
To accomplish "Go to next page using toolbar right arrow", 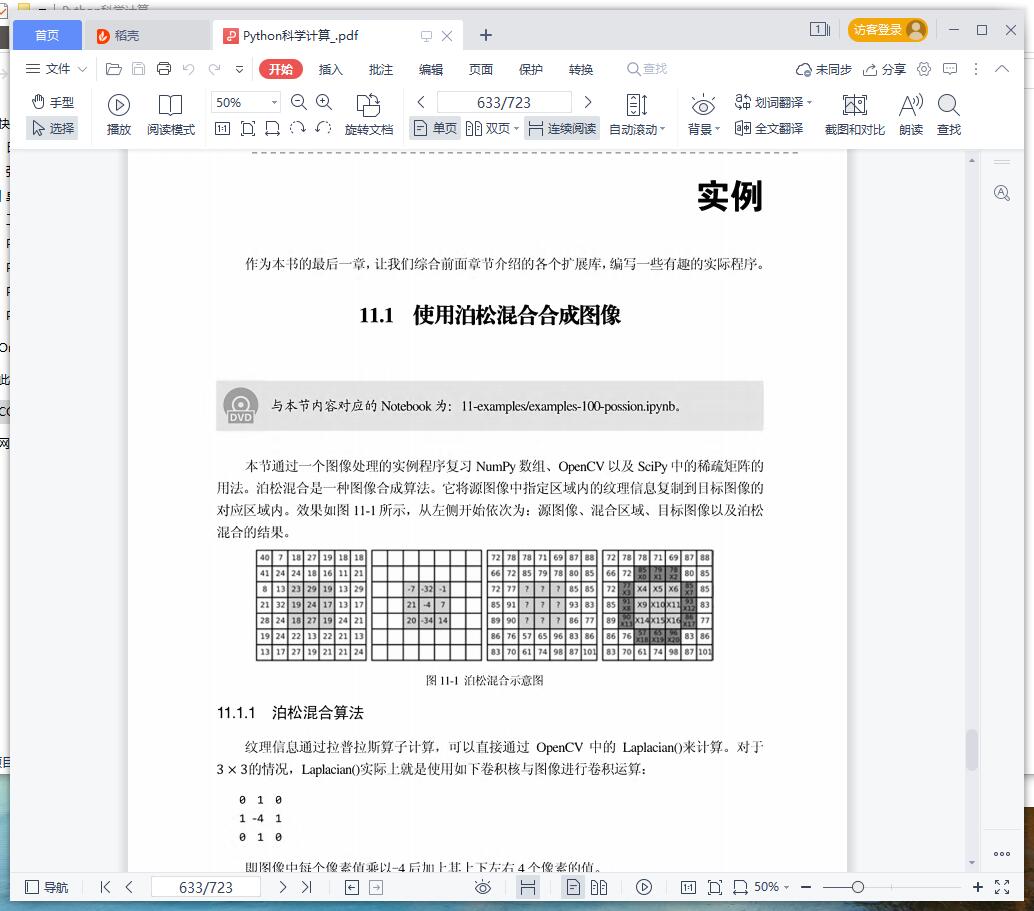I will 588,102.
